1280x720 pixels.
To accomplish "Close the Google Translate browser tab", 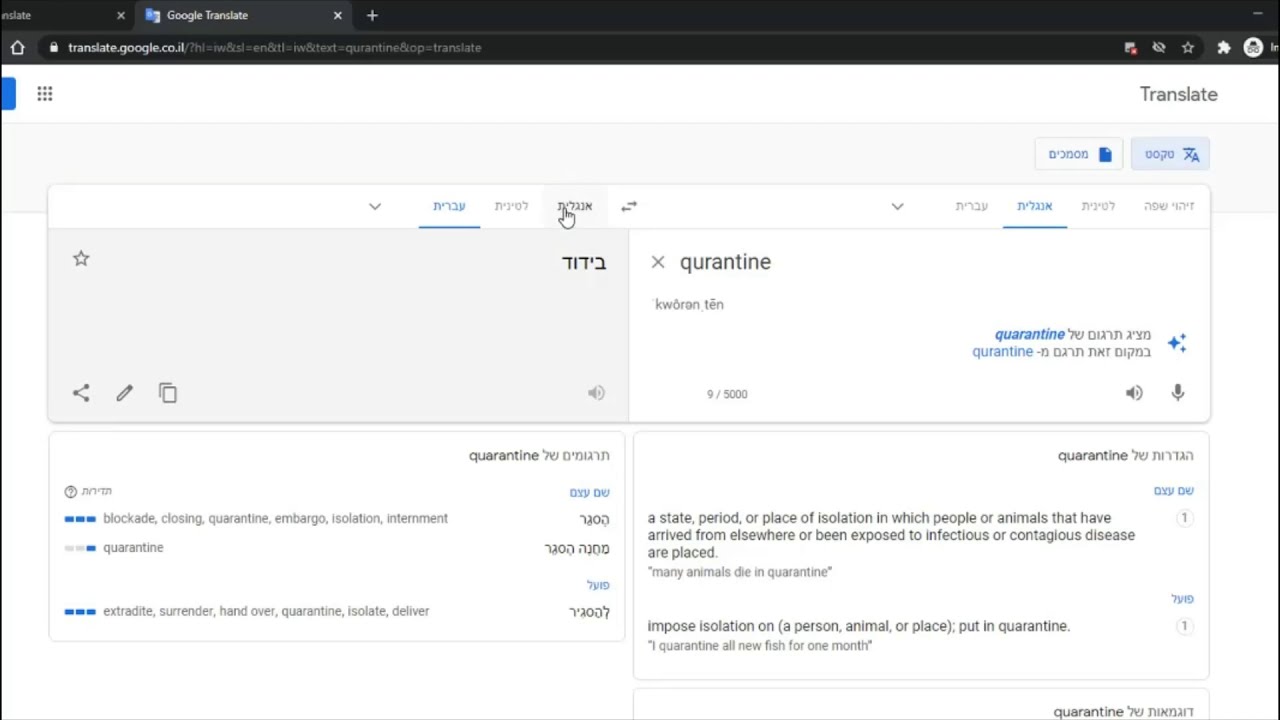I will pos(337,15).
